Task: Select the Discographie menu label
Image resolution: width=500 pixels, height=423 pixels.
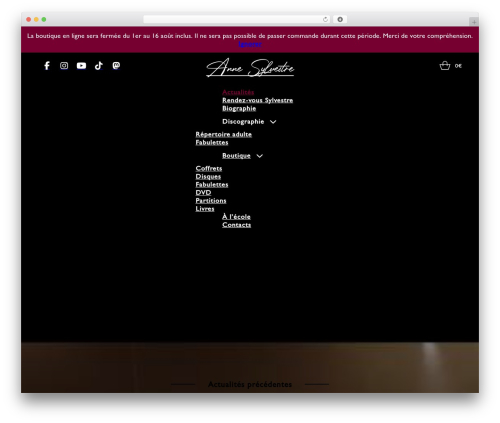Action: [243, 121]
